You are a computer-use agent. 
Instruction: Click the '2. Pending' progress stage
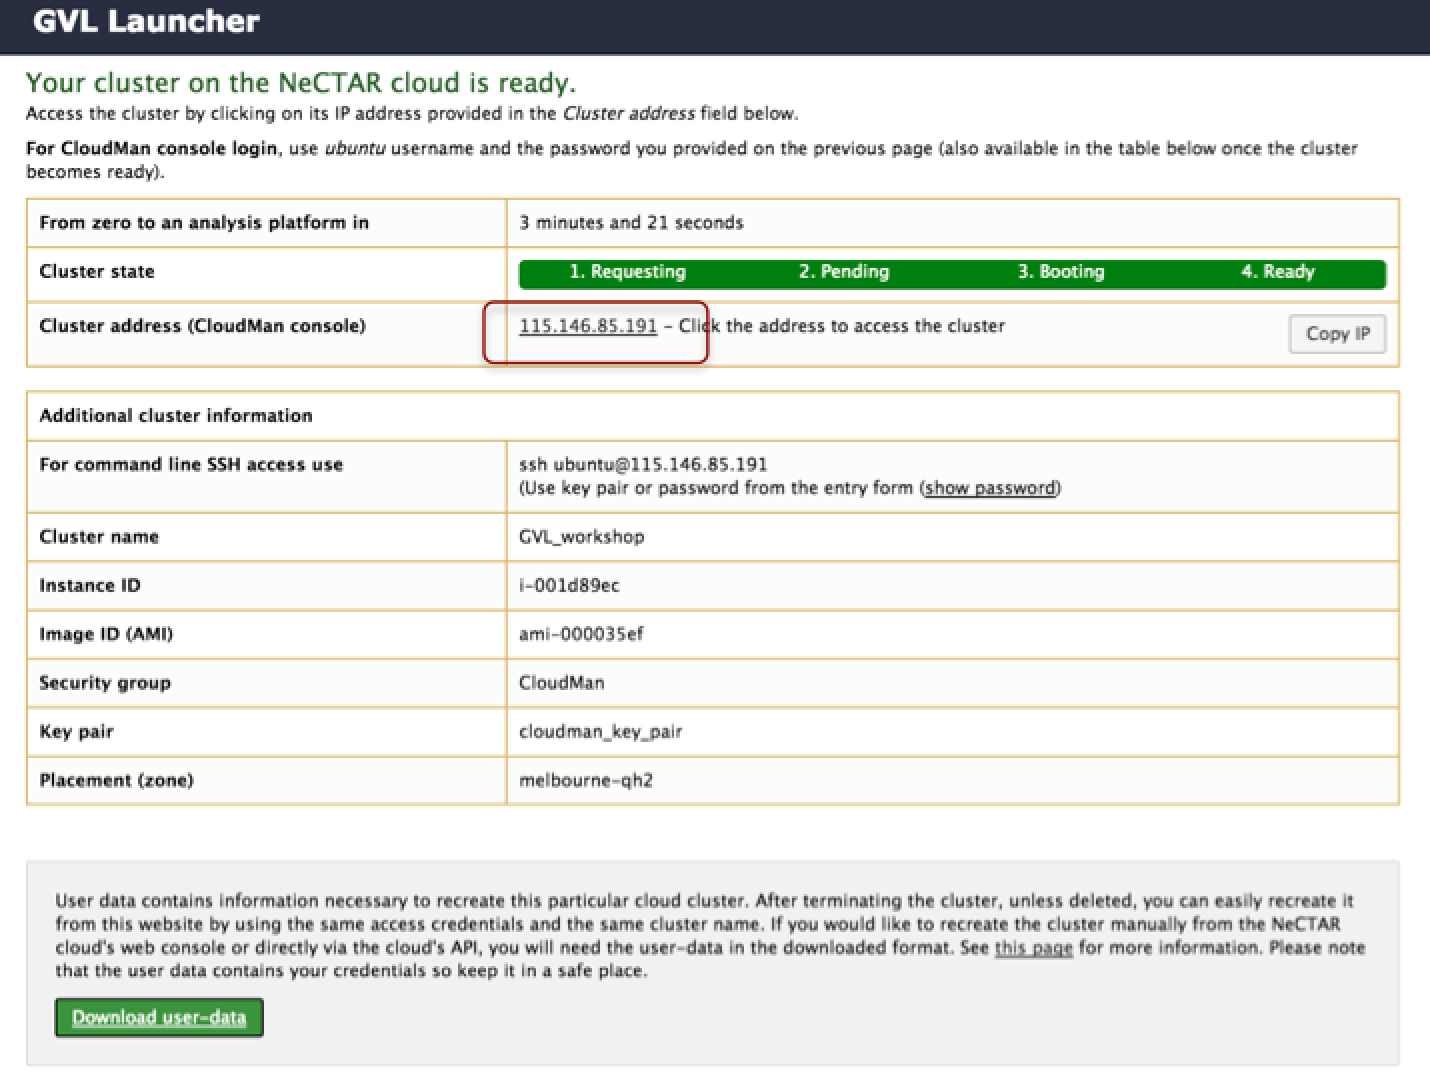pos(843,272)
